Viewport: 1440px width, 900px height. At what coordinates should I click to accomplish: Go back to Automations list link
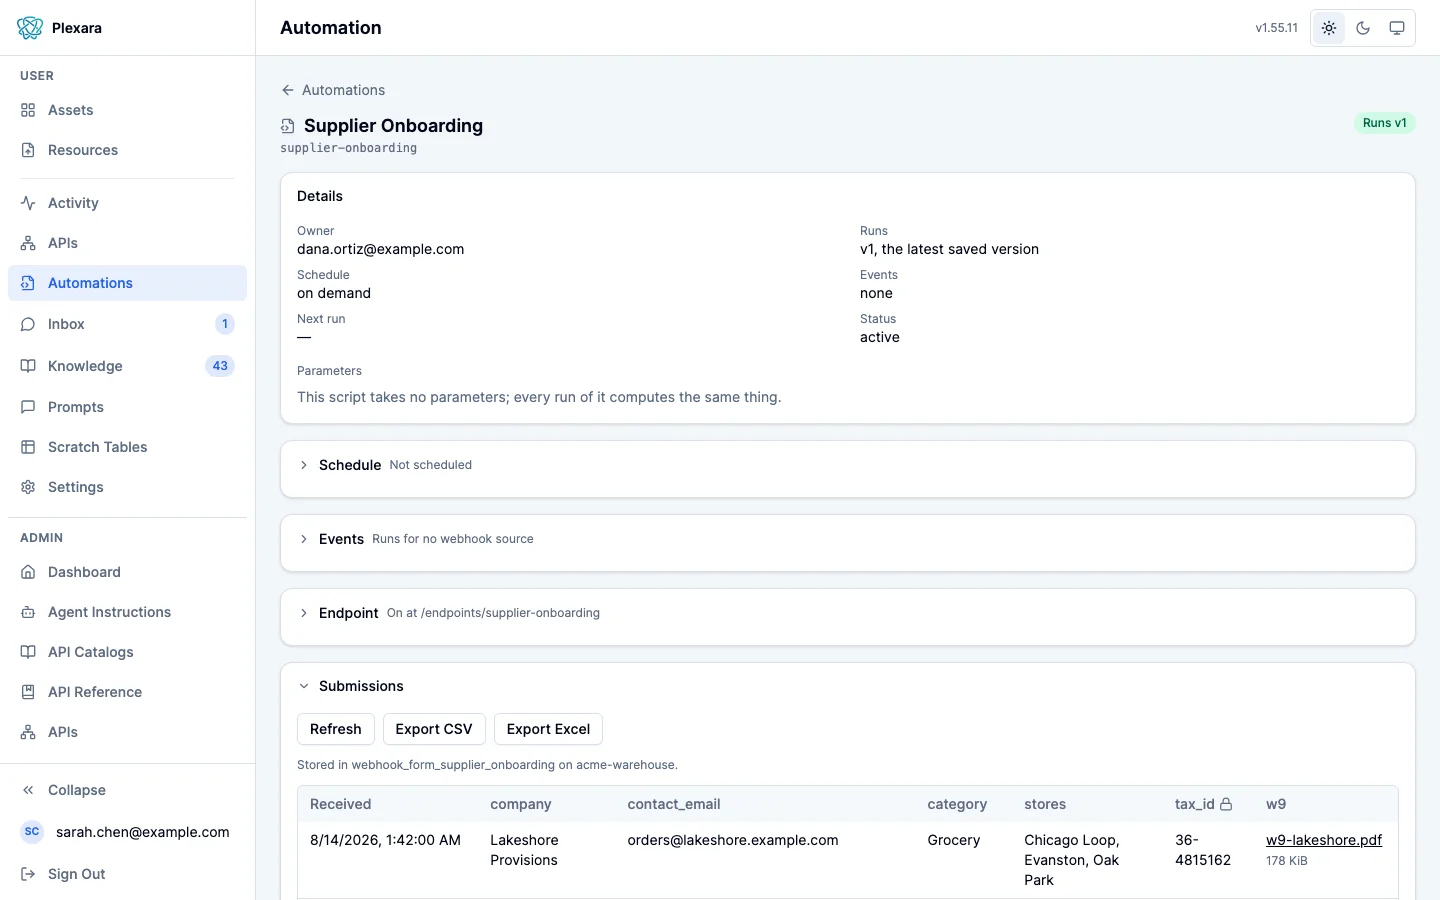pos(333,90)
